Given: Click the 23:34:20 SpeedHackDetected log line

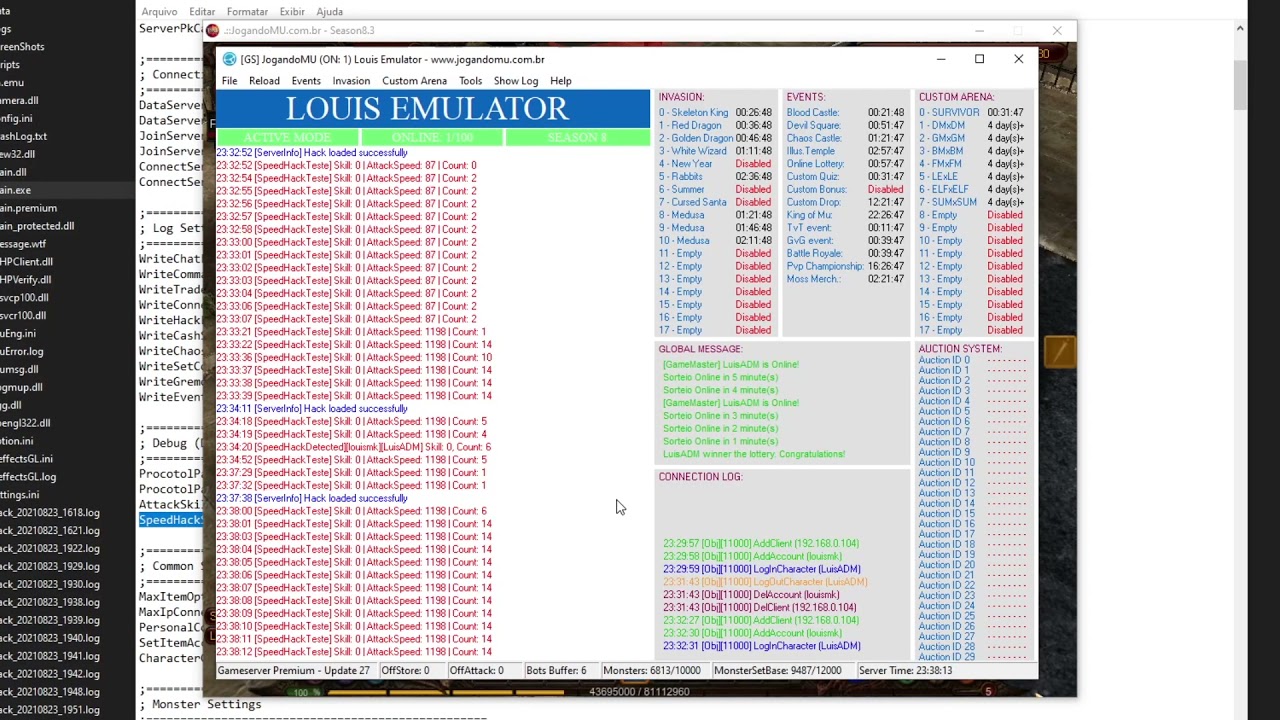Looking at the screenshot, I should [353, 447].
